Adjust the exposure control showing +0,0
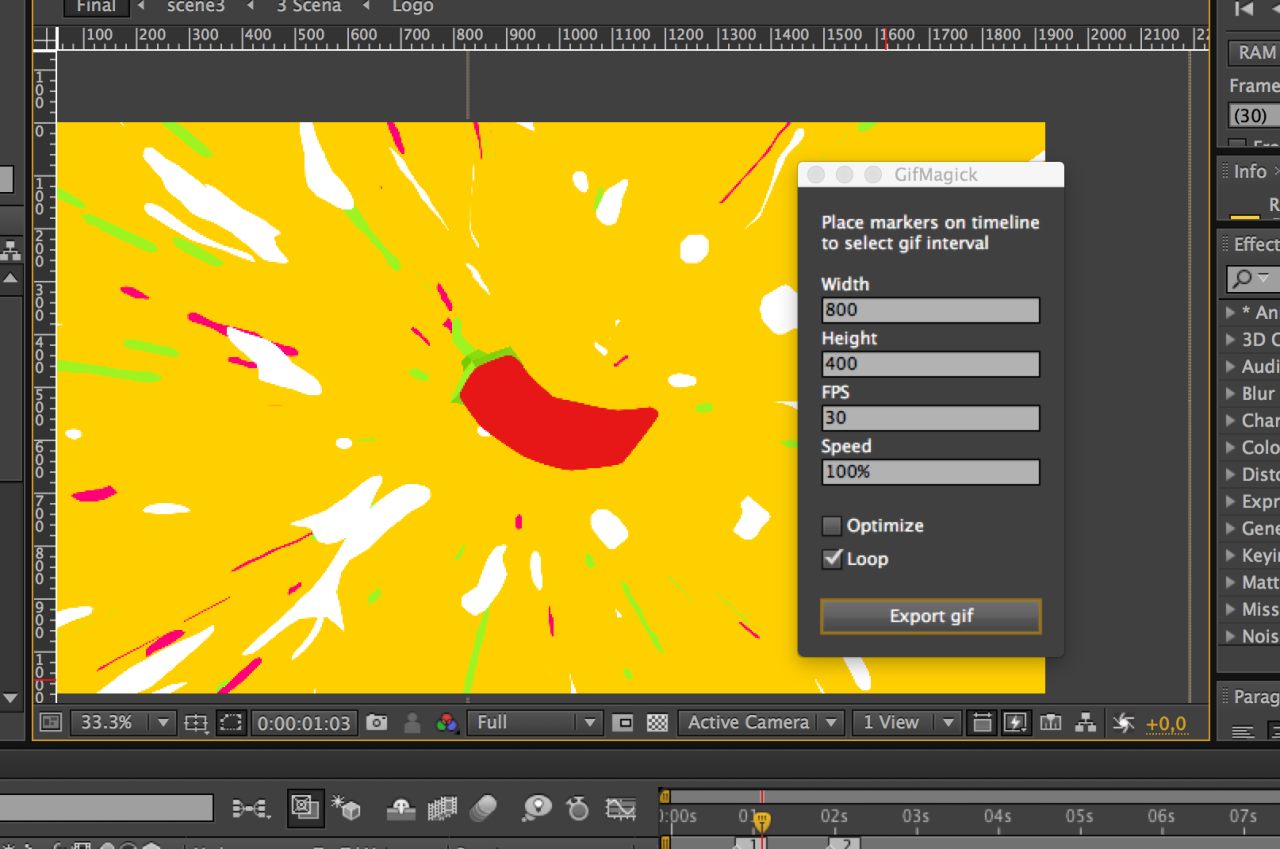Viewport: 1280px width, 849px height. pyautogui.click(x=1165, y=722)
